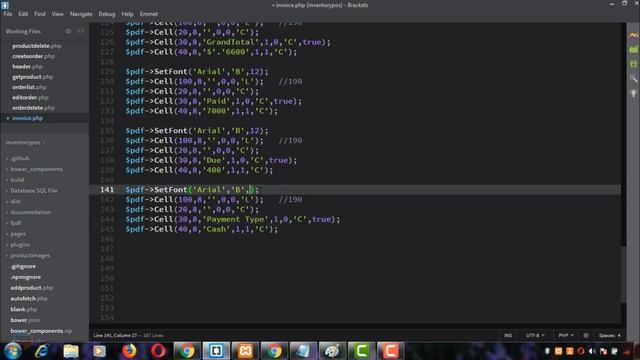Open autofetch.php in project tree

click(29, 298)
